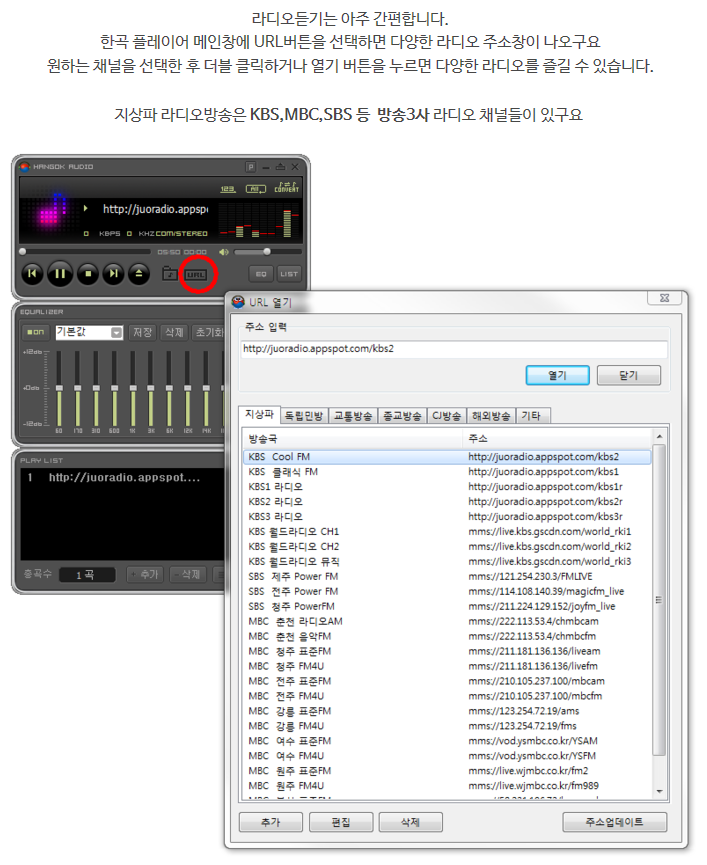Open the music folder icon next to URL
This screenshot has width=707, height=865.
tap(169, 273)
